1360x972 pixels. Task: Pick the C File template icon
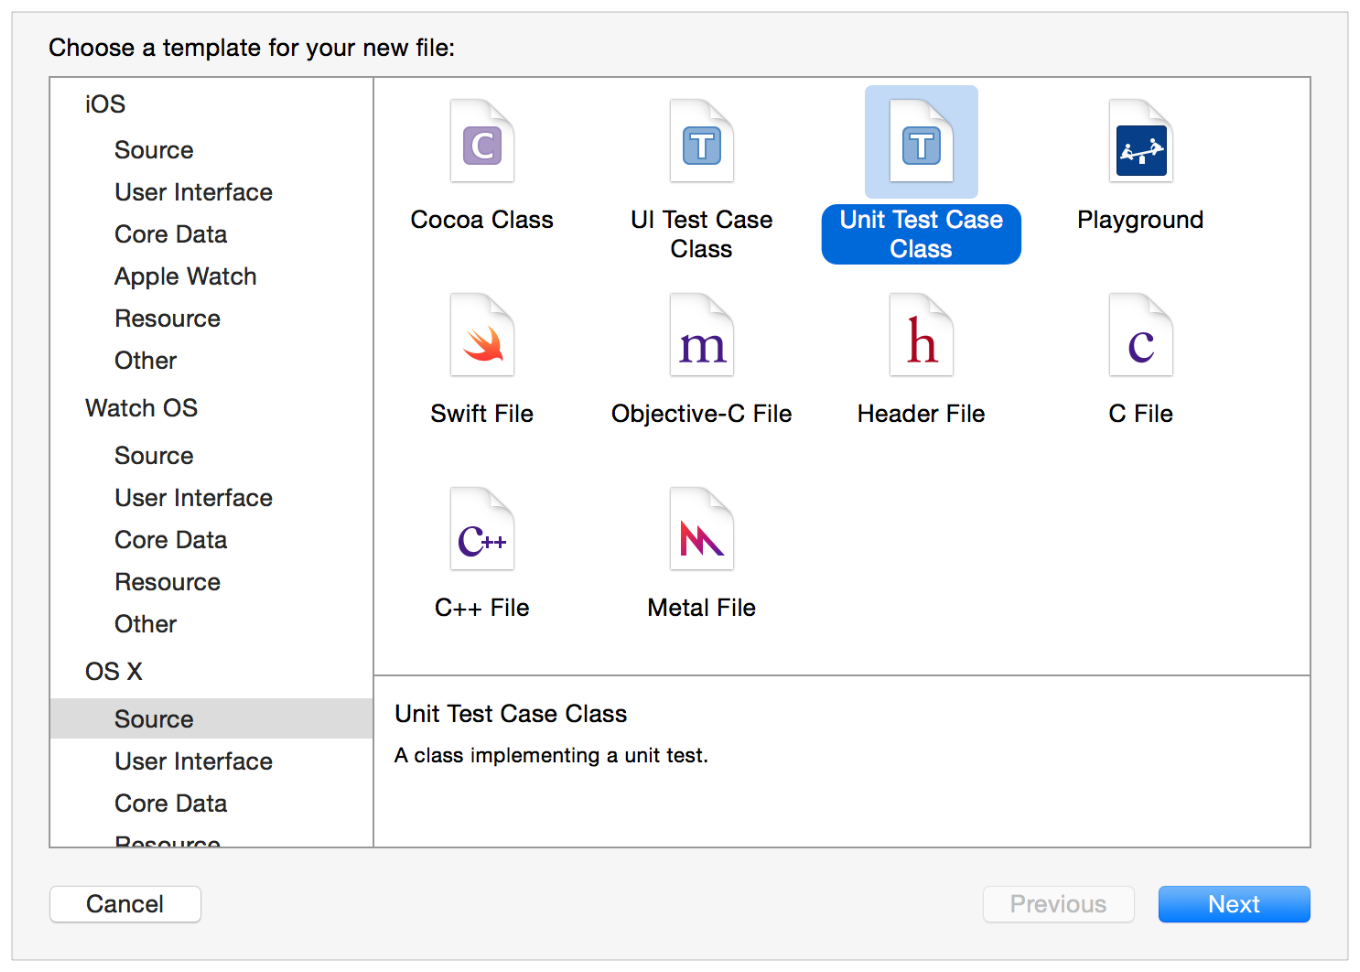coord(1140,336)
